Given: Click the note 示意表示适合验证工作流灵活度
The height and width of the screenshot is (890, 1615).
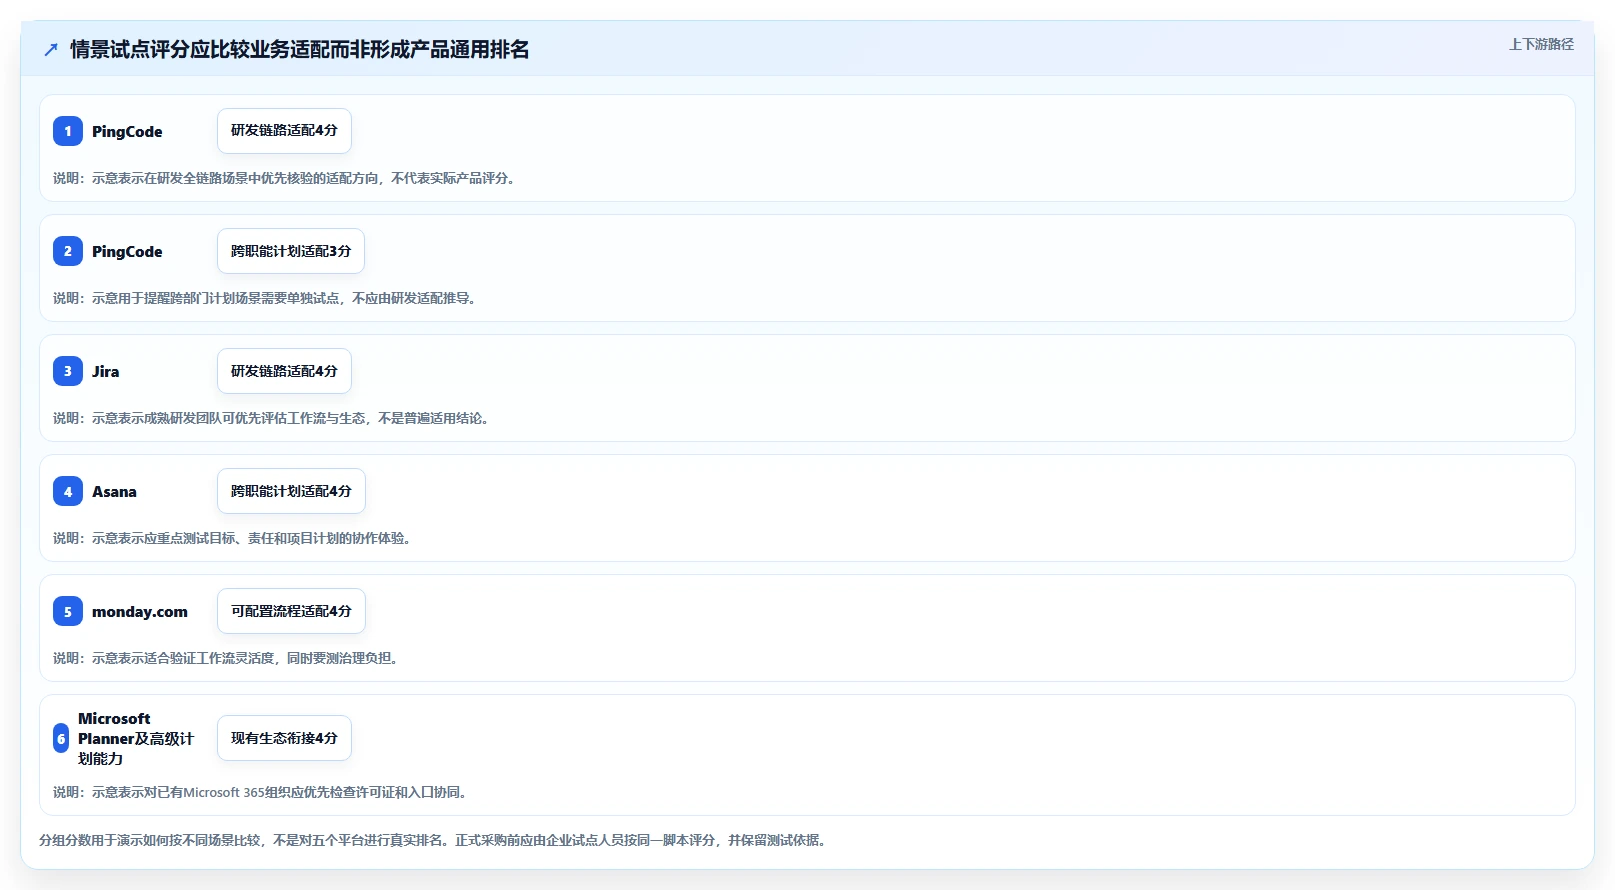Looking at the screenshot, I should click(226, 658).
